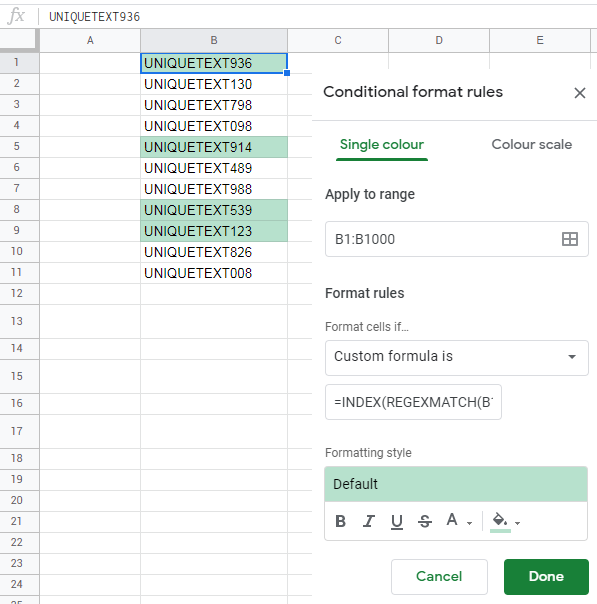The image size is (597, 604).
Task: Select the Default formatting style preview
Action: (456, 484)
